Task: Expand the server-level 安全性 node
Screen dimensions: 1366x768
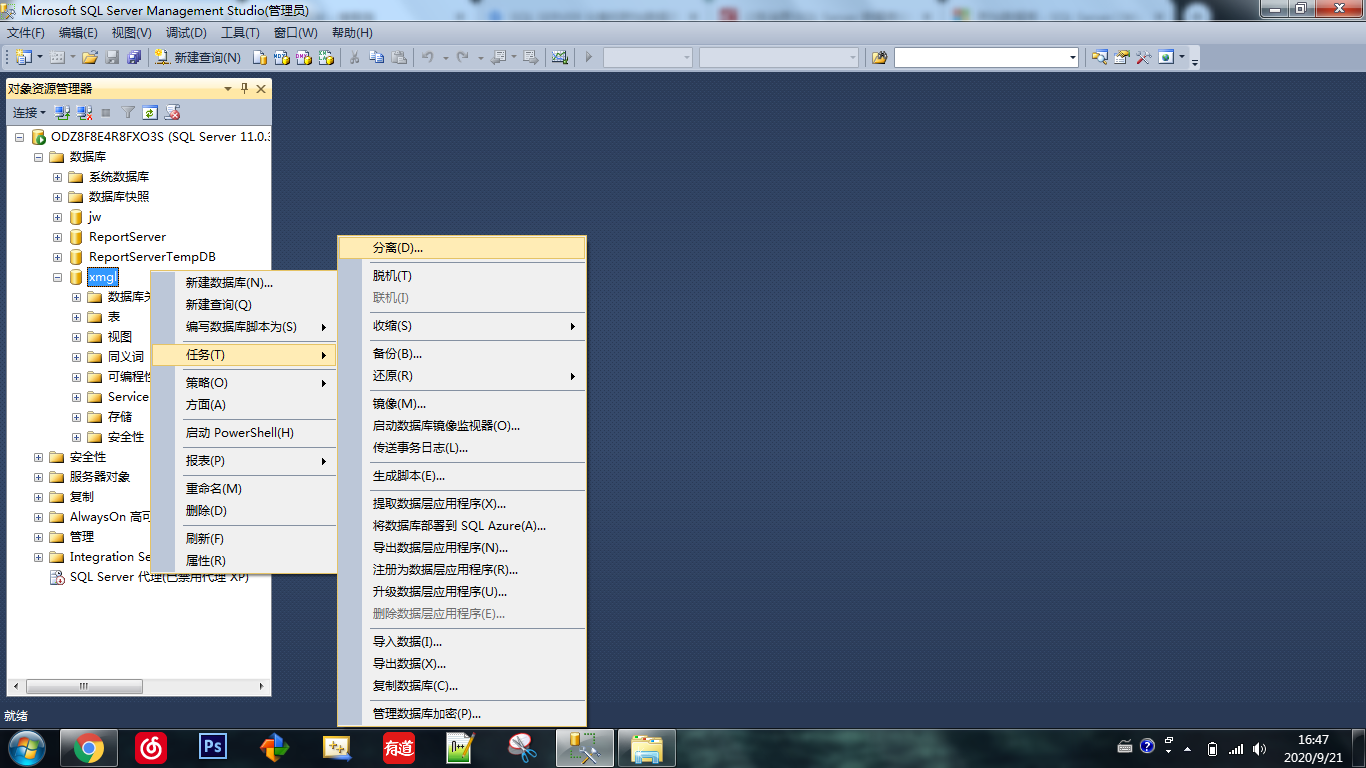Action: click(39, 457)
